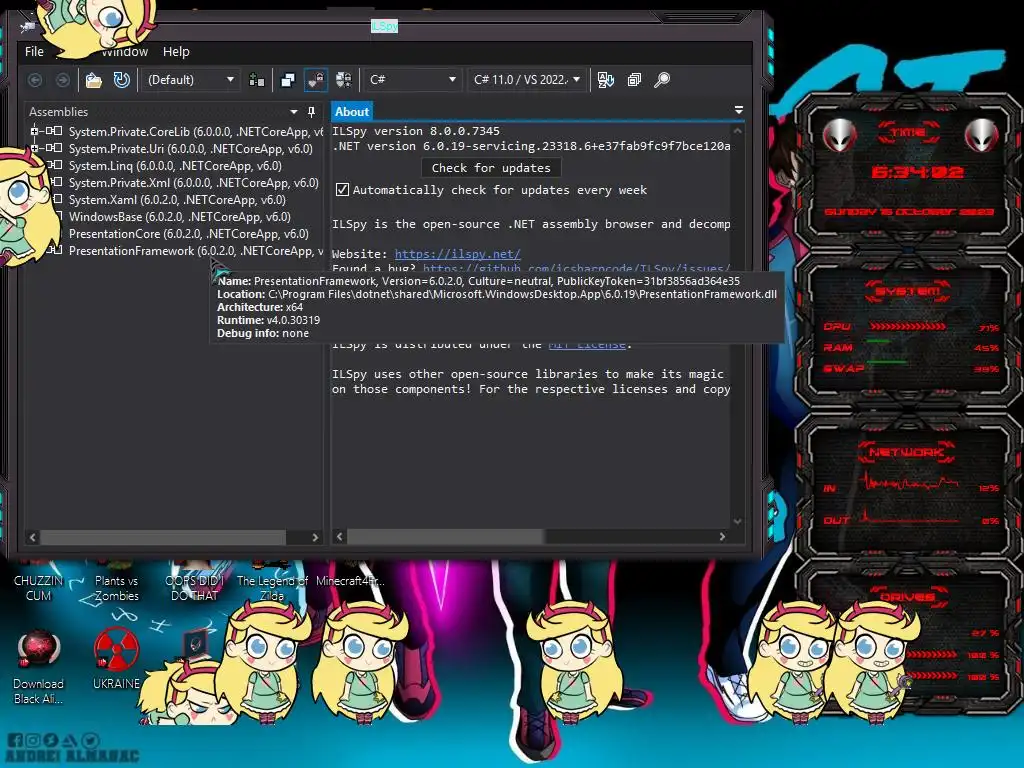Switch to the About tab
Screen dimensions: 1024x768
[352, 112]
